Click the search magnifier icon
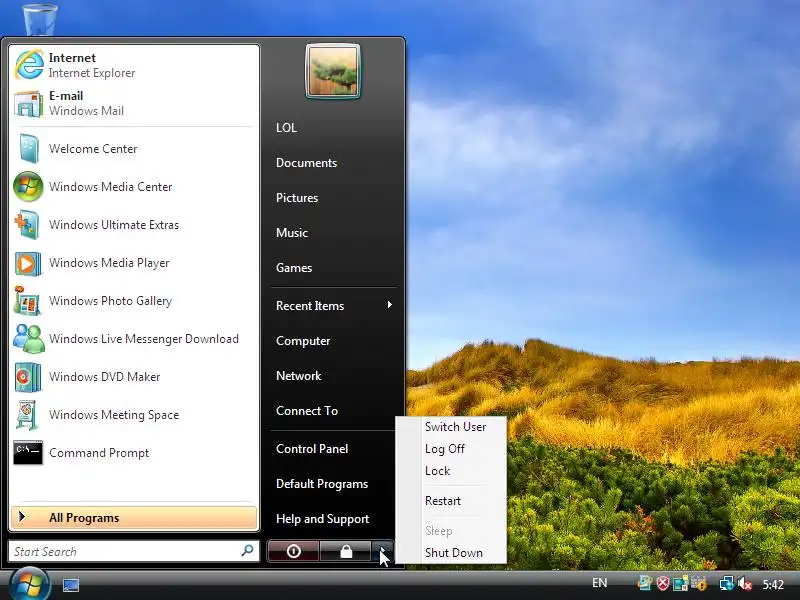The height and width of the screenshot is (600, 800). point(247,551)
